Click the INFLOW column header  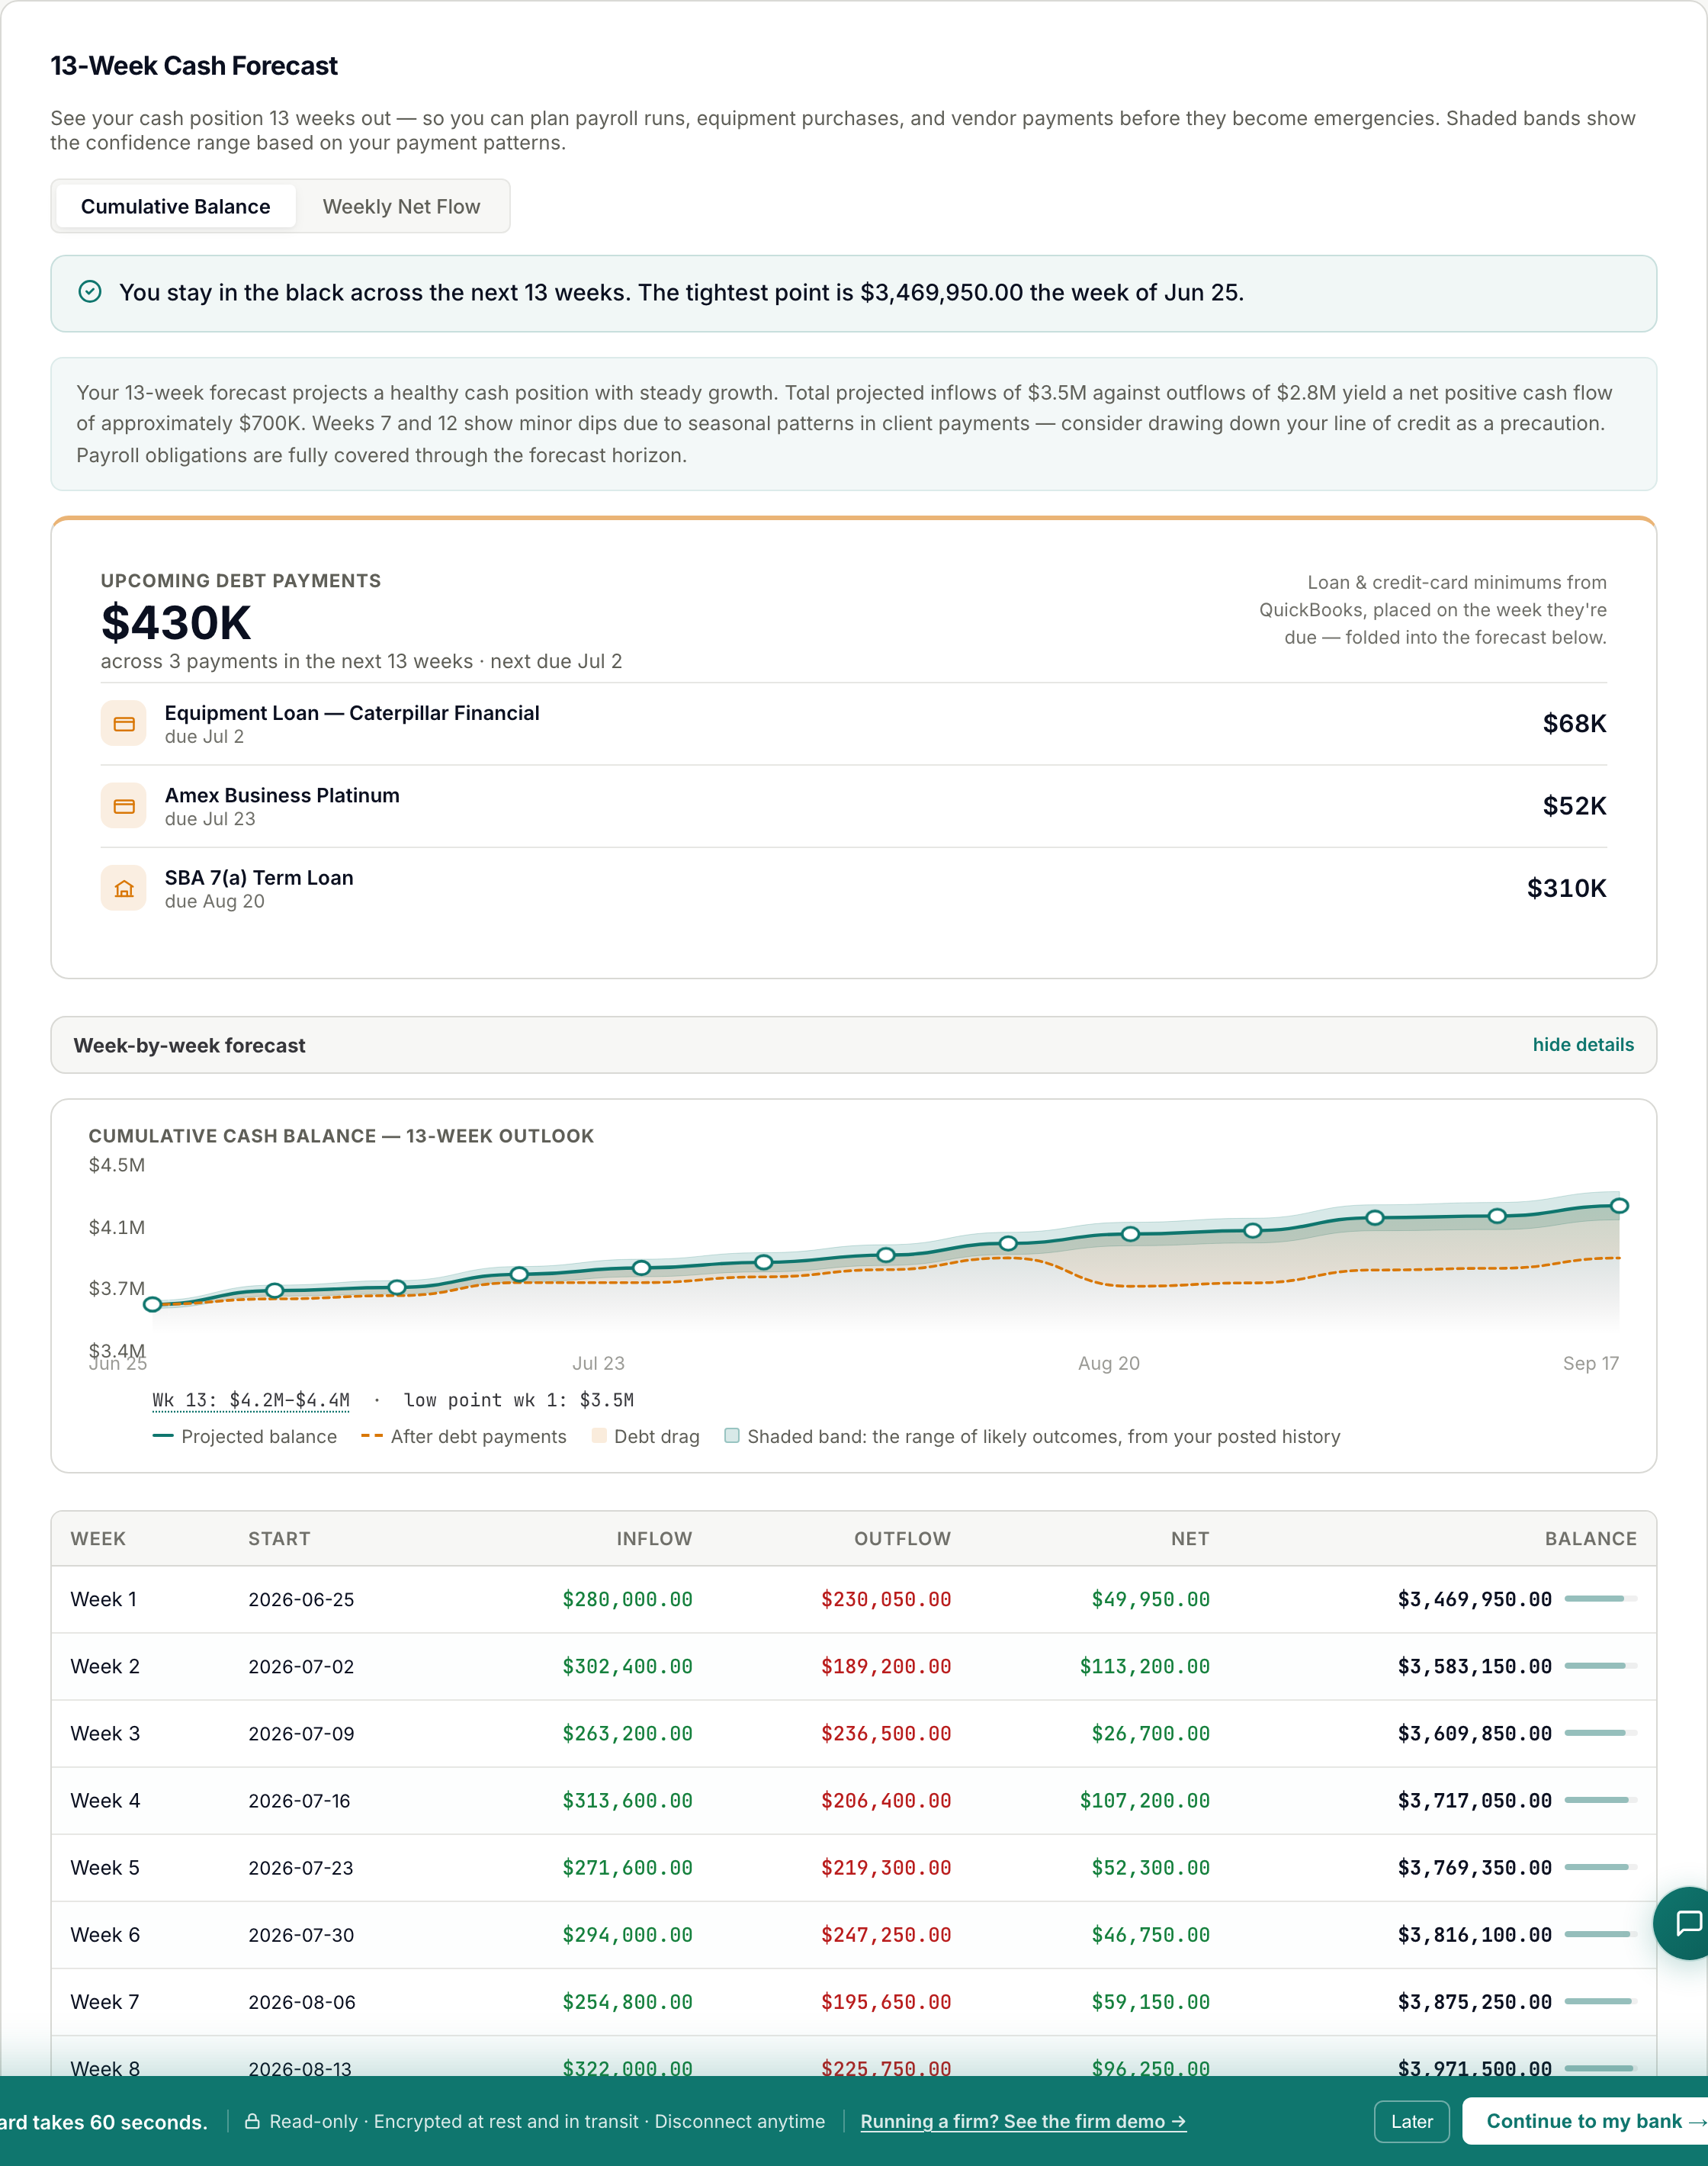(x=654, y=1538)
